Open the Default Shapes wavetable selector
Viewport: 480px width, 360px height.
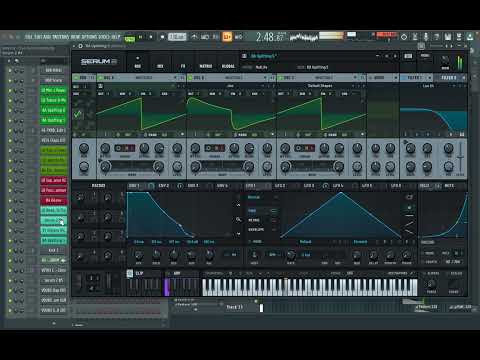point(320,86)
